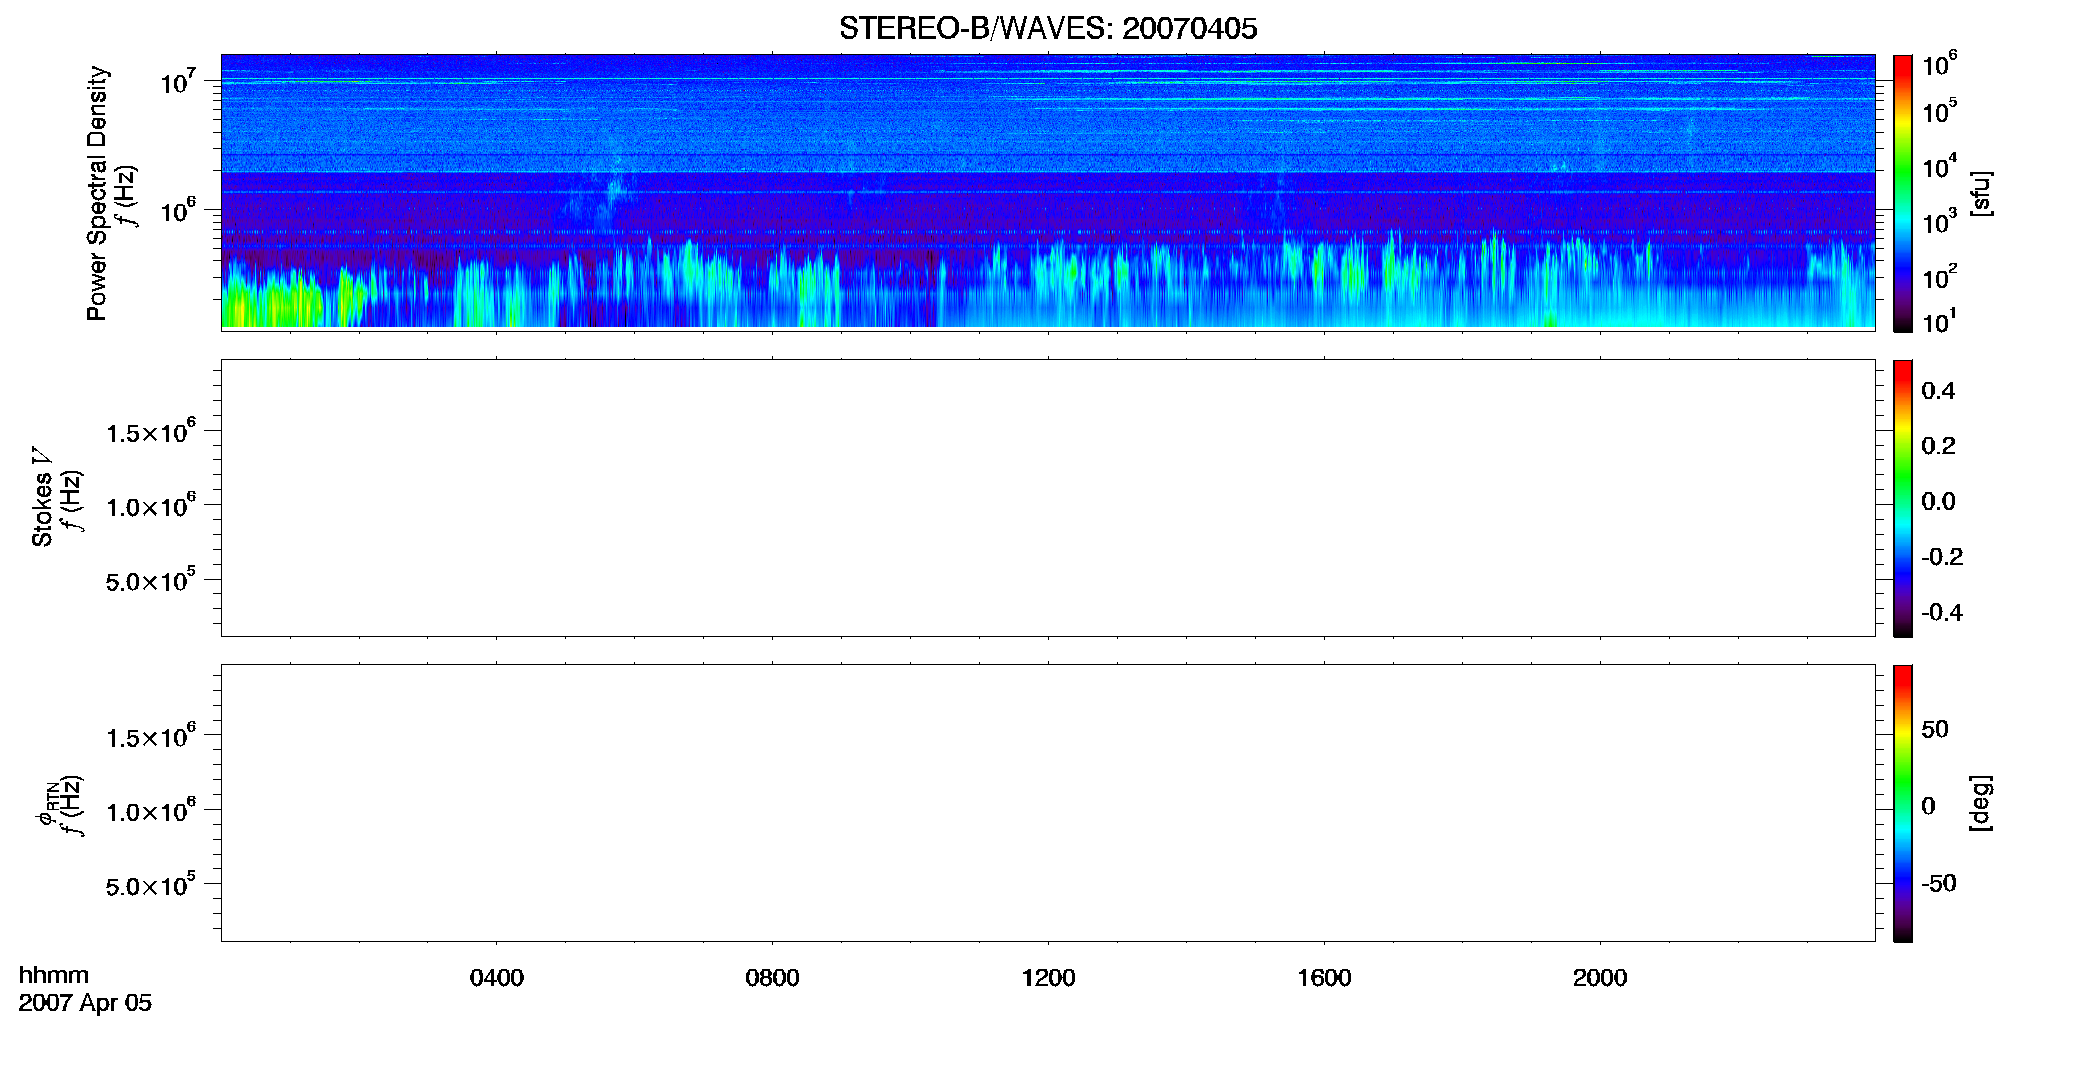Image resolution: width=2096 pixels, height=1080 pixels.
Task: Click the power spectral density spectrogram panel
Action: [1048, 191]
